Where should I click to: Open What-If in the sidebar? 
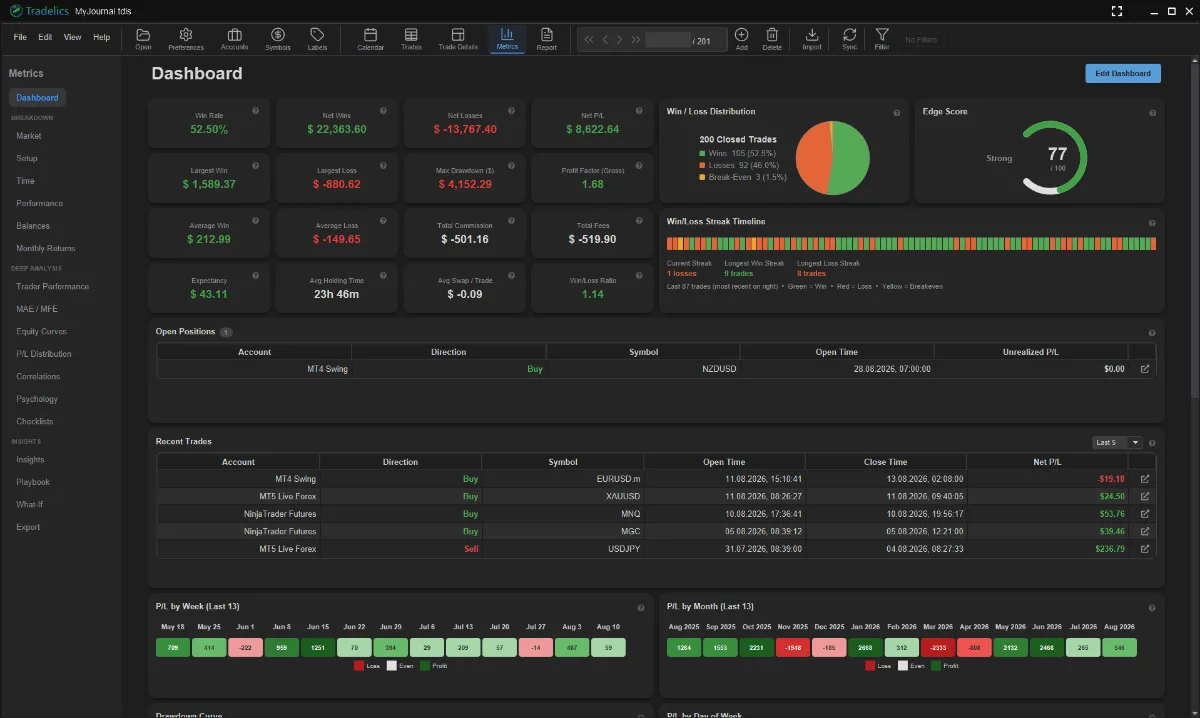(29, 505)
